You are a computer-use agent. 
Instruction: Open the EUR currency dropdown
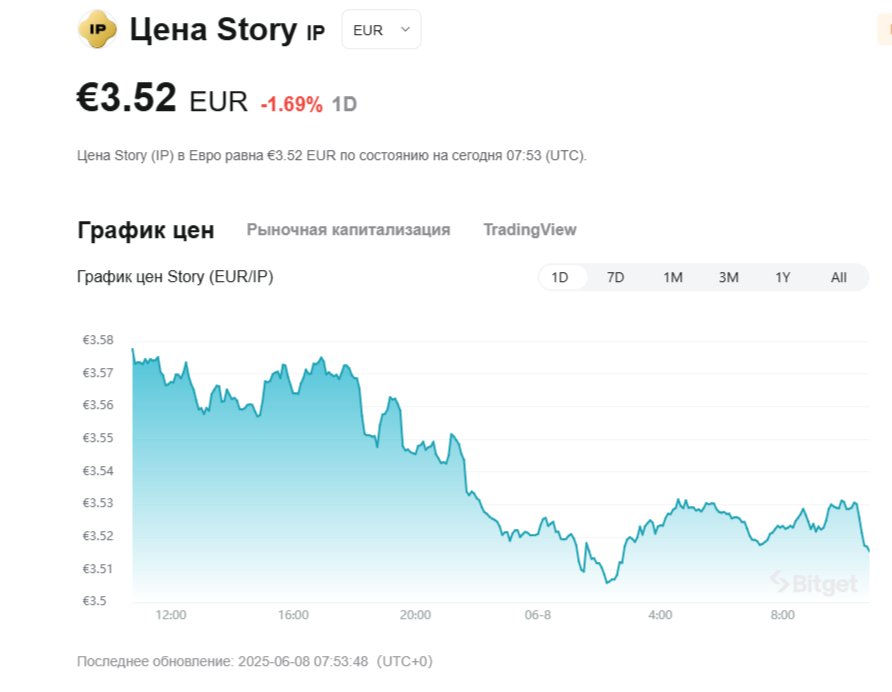(x=381, y=30)
